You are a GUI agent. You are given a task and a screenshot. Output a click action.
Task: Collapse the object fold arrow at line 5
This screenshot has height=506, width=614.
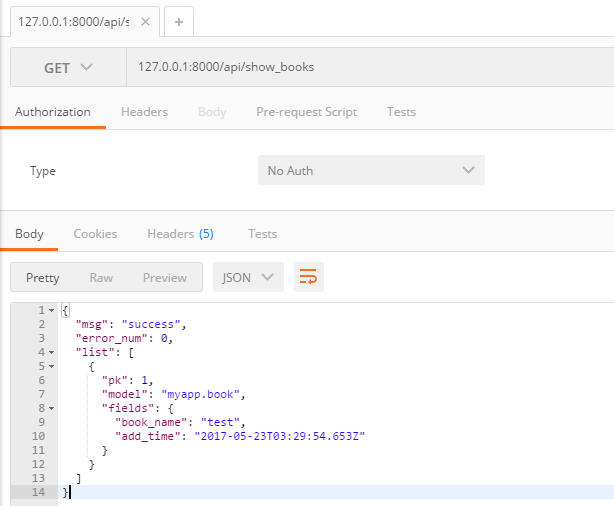pyautogui.click(x=51, y=366)
